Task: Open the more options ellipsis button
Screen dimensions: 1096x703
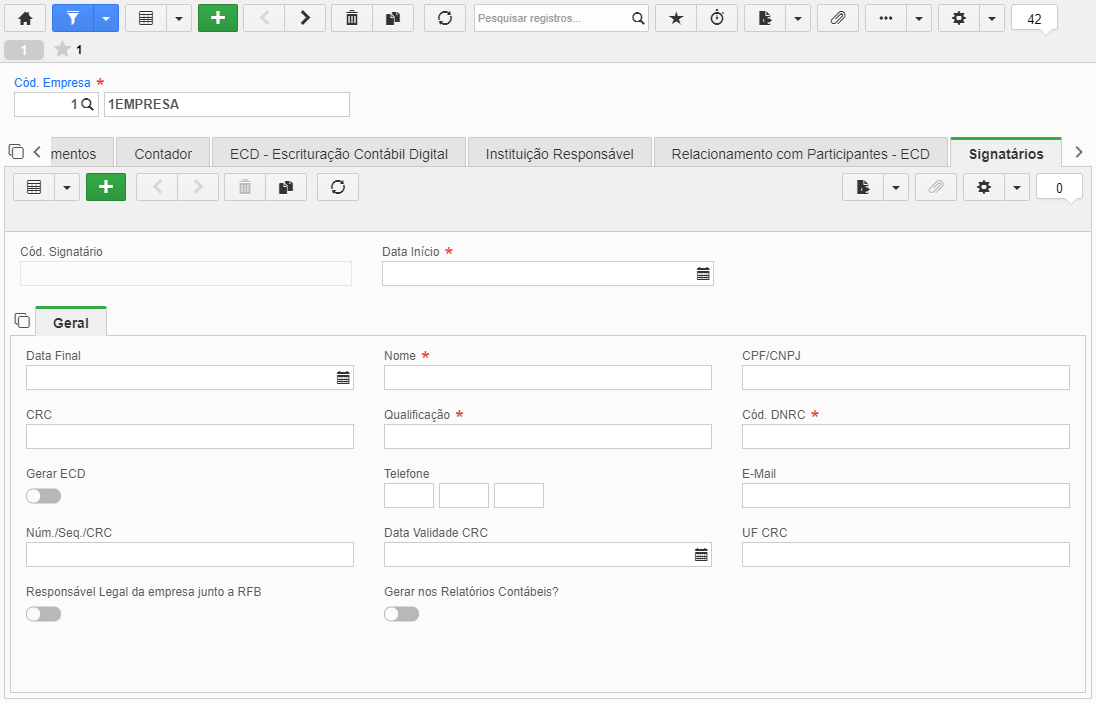Action: point(886,18)
